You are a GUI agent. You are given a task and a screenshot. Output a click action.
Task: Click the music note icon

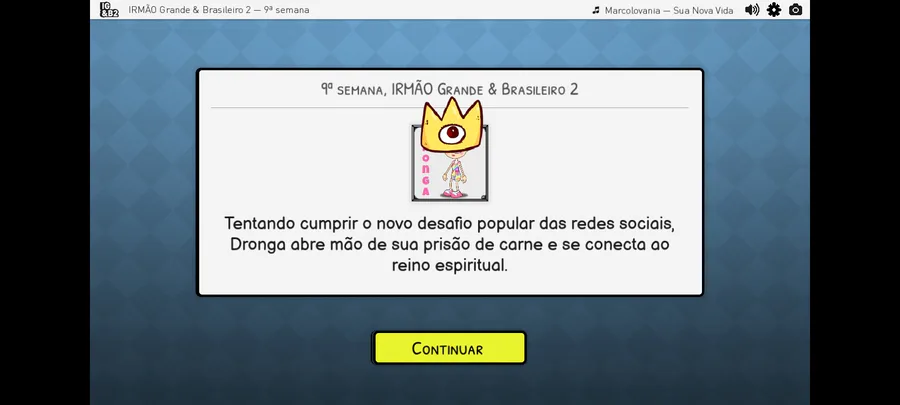[596, 10]
